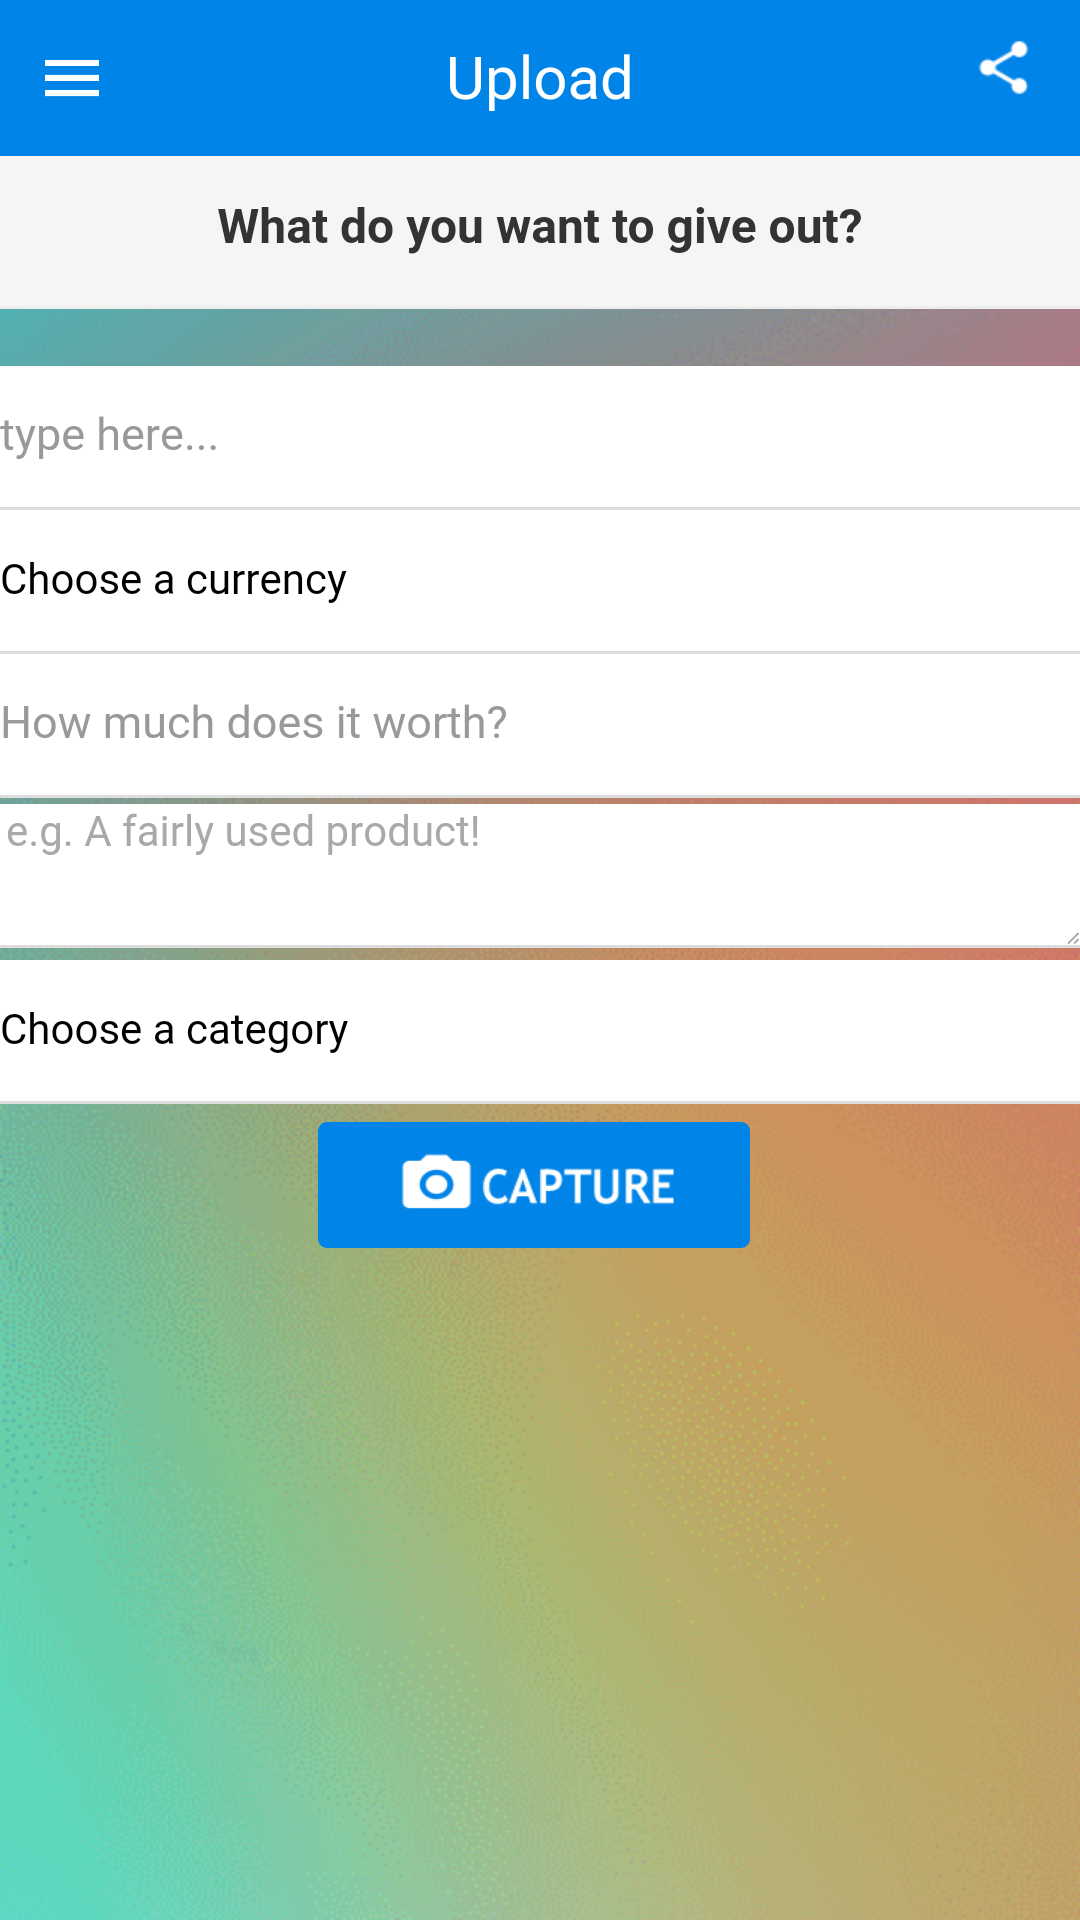This screenshot has height=1920, width=1080.
Task: Click the CAPTURE text label
Action: point(578,1186)
